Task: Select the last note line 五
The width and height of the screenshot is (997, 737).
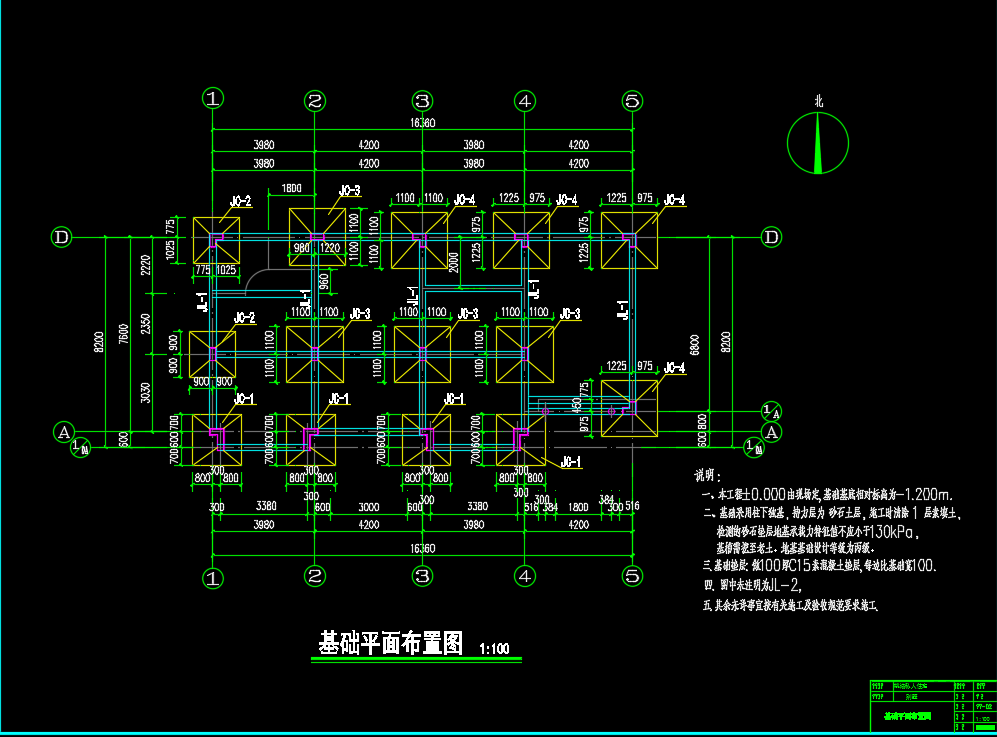Action: click(x=790, y=606)
